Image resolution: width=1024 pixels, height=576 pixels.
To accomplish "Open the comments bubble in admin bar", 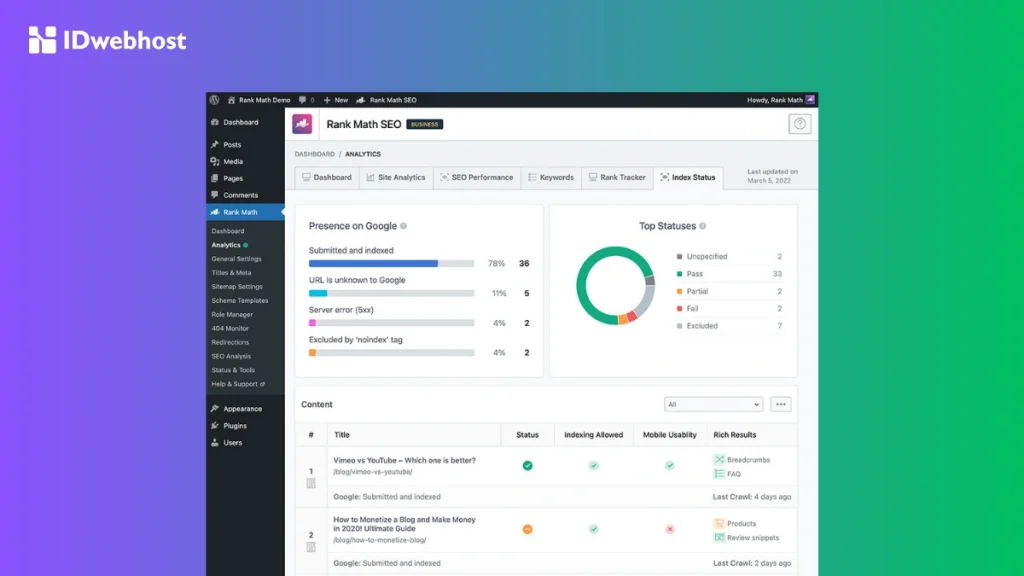I will [x=306, y=100].
